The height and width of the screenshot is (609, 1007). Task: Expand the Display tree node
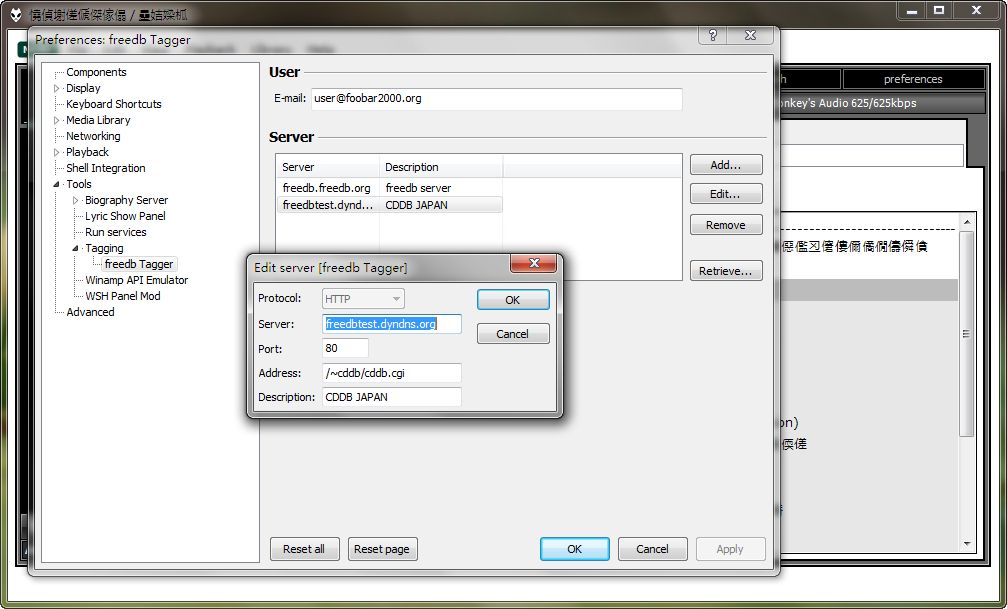pos(57,88)
